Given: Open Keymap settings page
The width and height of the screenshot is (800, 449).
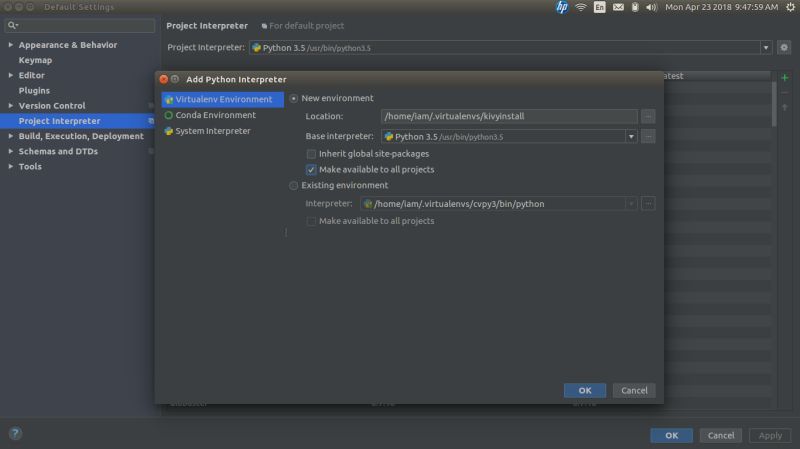Looking at the screenshot, I should (35, 60).
